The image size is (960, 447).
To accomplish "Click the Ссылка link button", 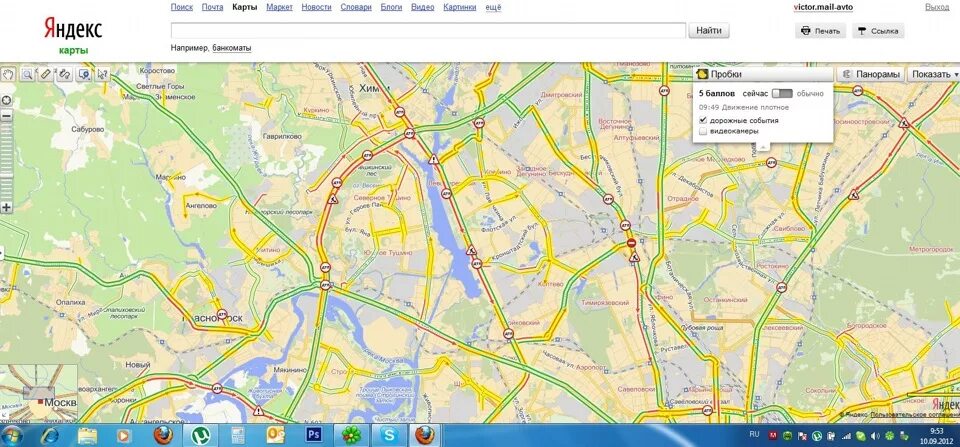I will pos(878,31).
